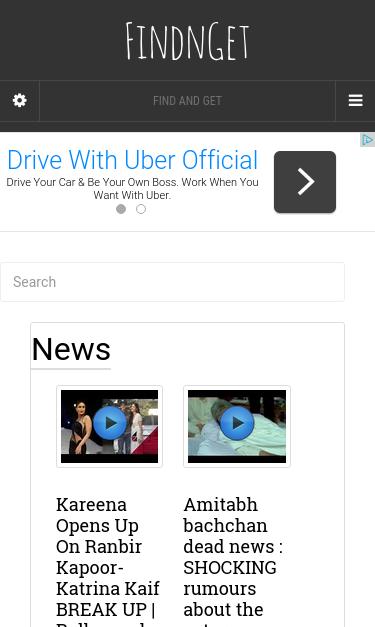Play the Amitabh Bachchan video thumbnail
Image resolution: width=375 pixels, height=627 pixels.
point(237,426)
